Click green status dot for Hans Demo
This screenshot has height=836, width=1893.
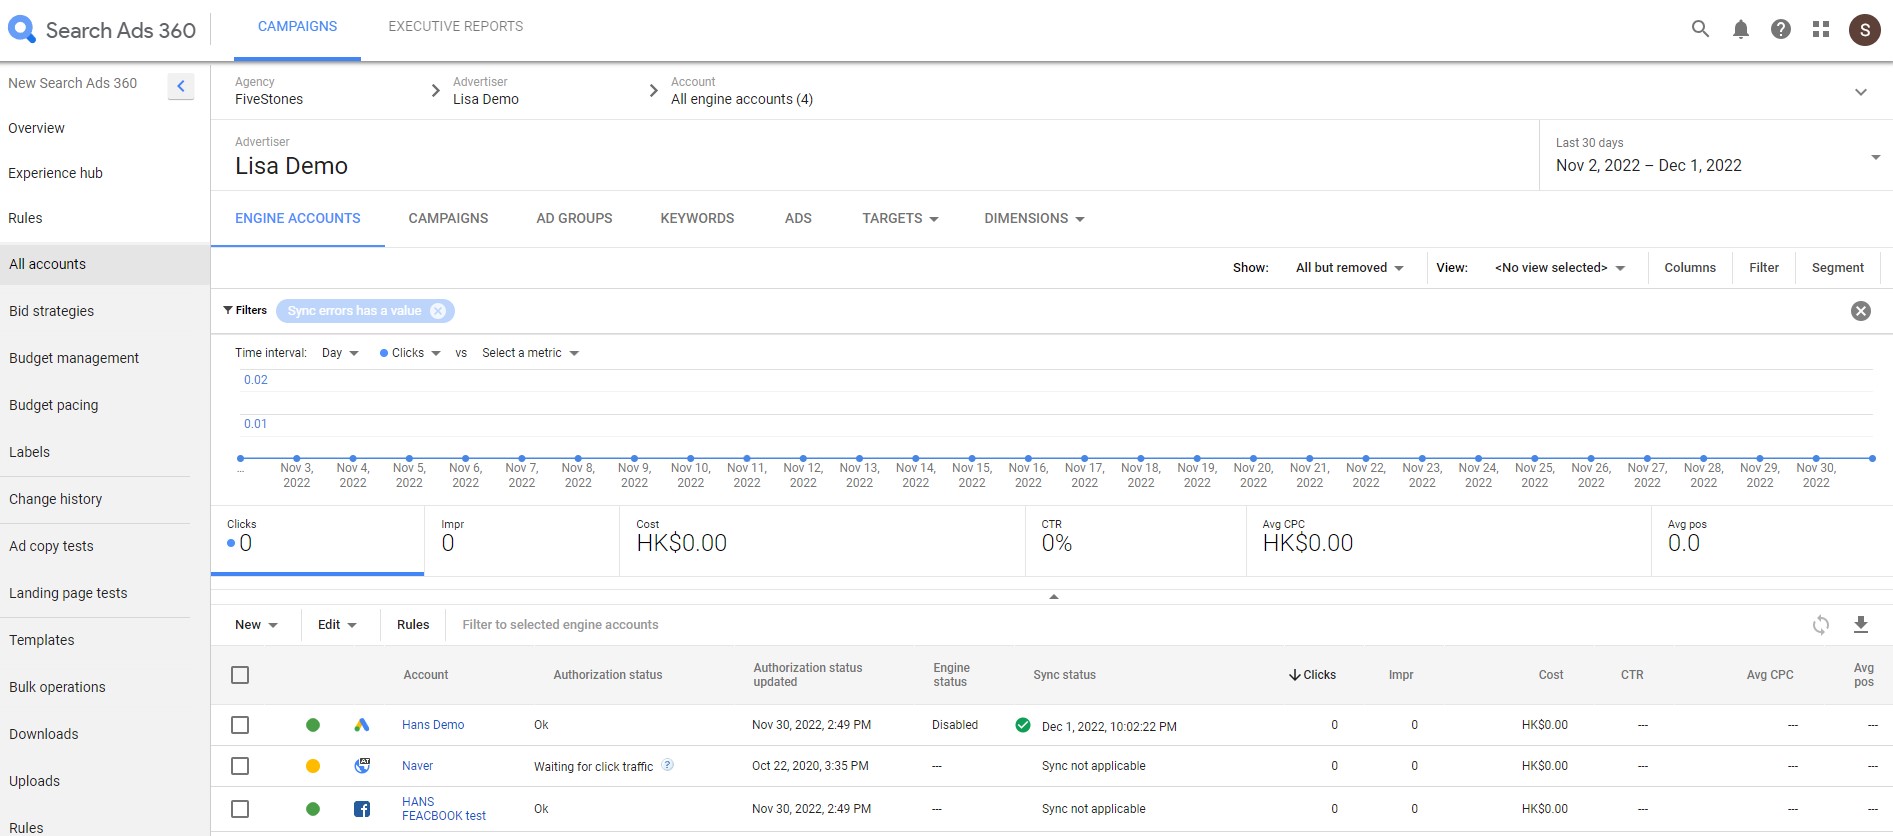point(313,725)
